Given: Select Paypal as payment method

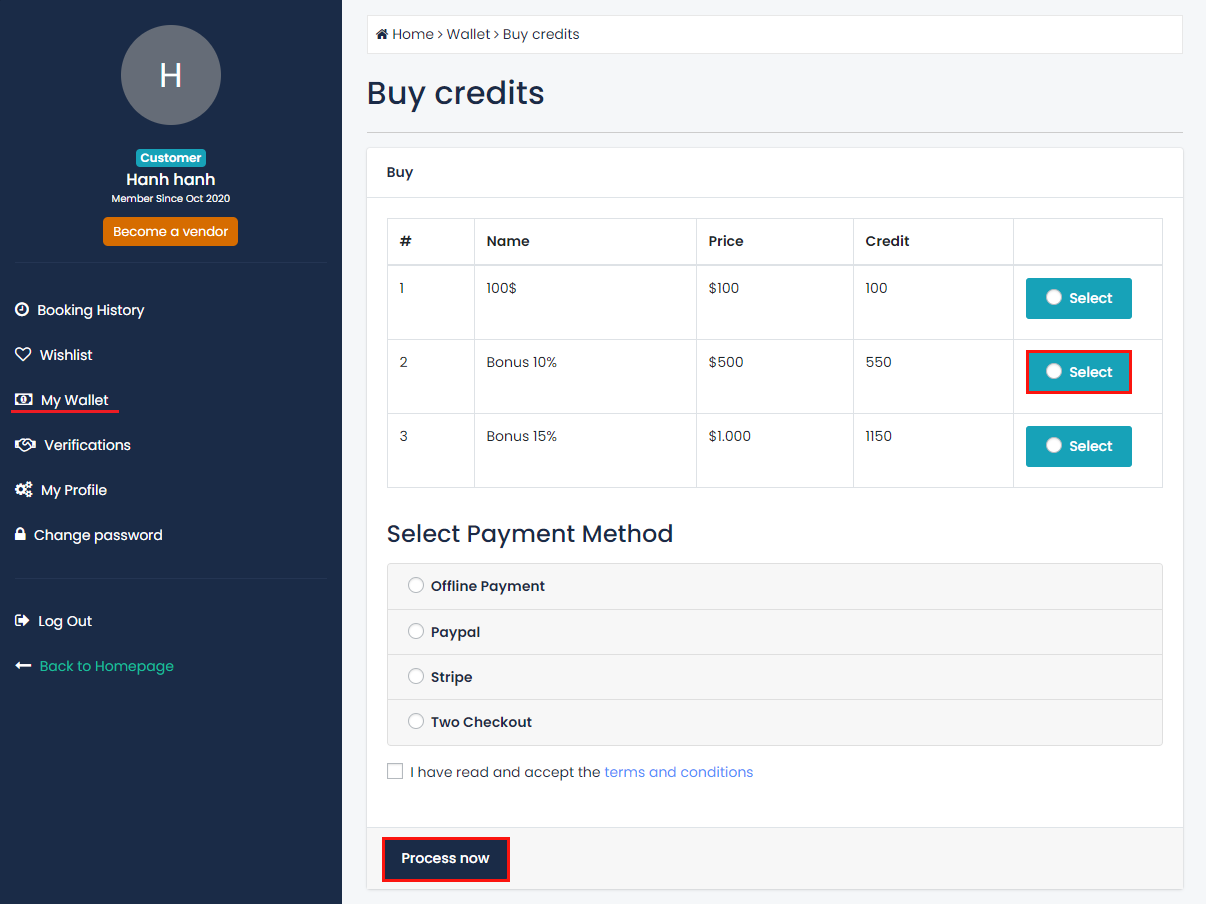Looking at the screenshot, I should point(416,632).
